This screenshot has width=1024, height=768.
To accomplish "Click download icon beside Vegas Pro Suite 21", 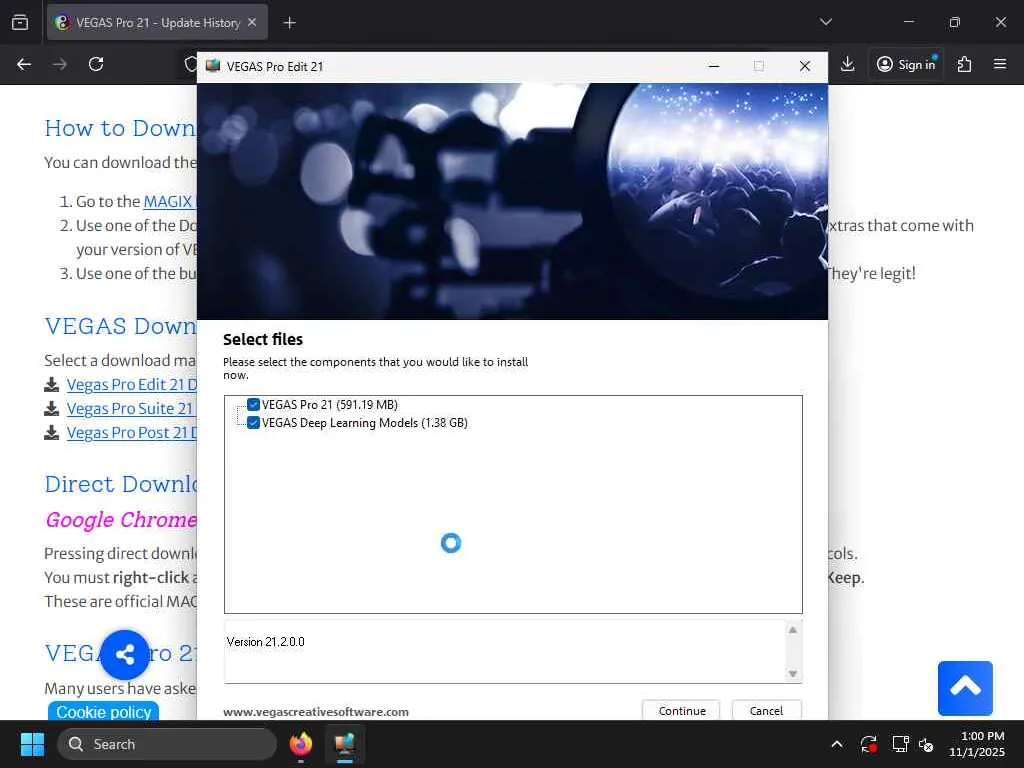I will point(52,408).
